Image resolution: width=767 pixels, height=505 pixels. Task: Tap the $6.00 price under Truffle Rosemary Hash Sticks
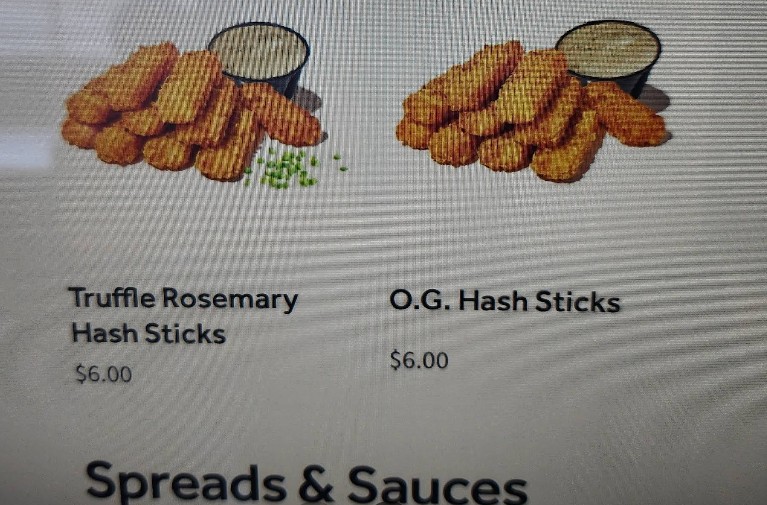point(104,374)
